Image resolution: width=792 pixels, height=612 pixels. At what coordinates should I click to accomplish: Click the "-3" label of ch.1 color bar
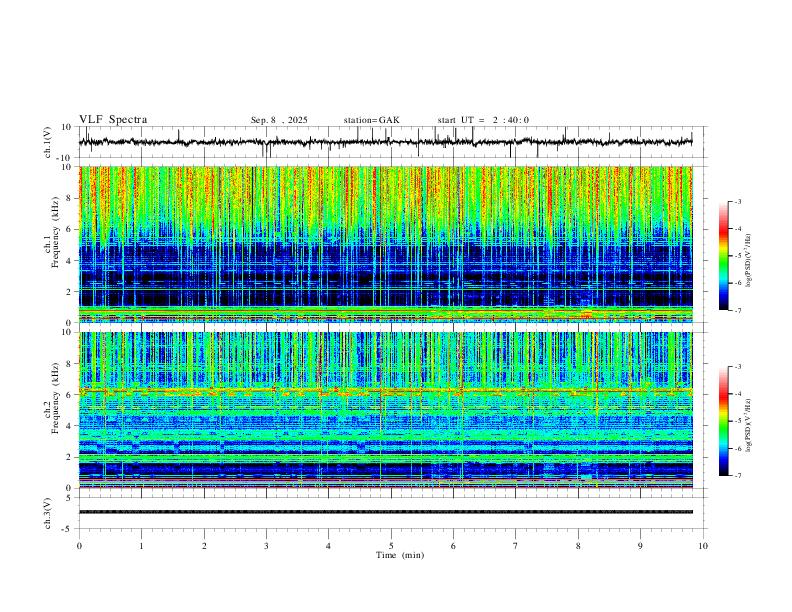[x=737, y=201]
